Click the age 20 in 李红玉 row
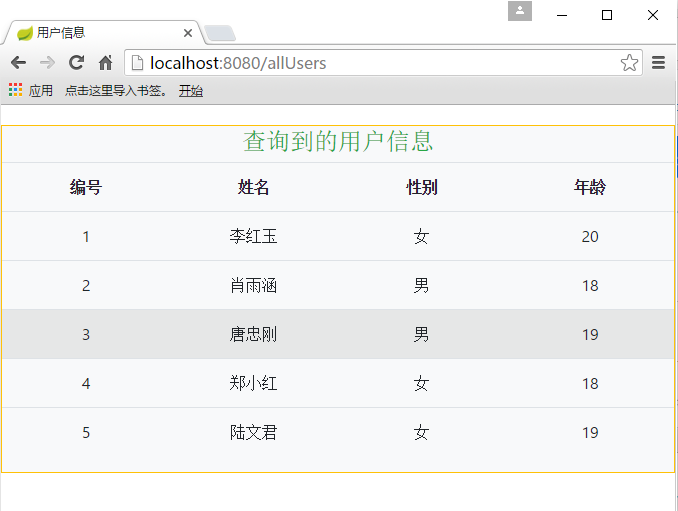 [590, 237]
